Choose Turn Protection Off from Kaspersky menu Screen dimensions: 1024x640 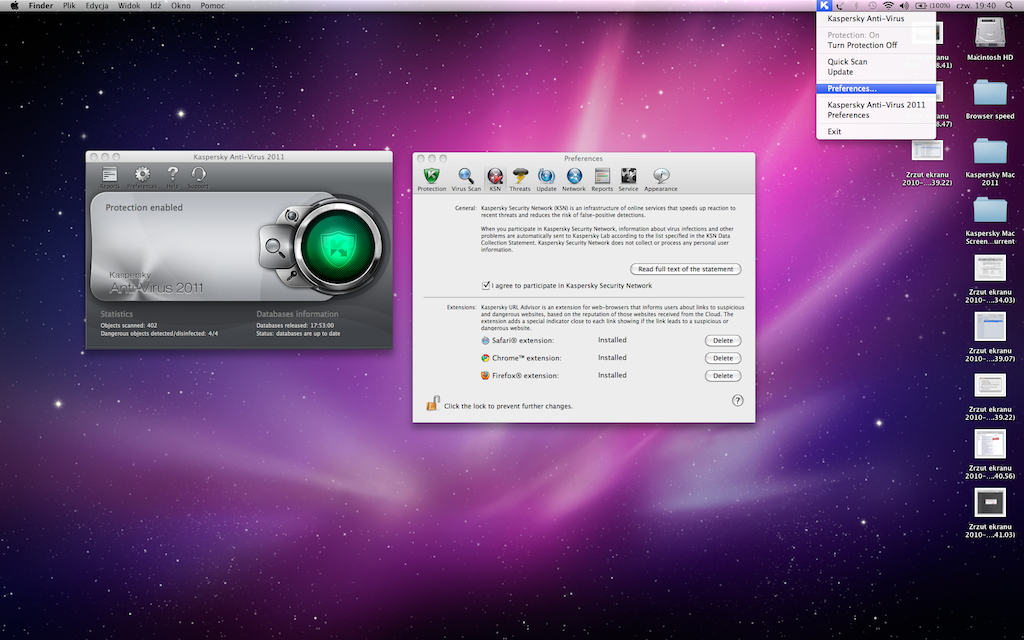point(862,45)
